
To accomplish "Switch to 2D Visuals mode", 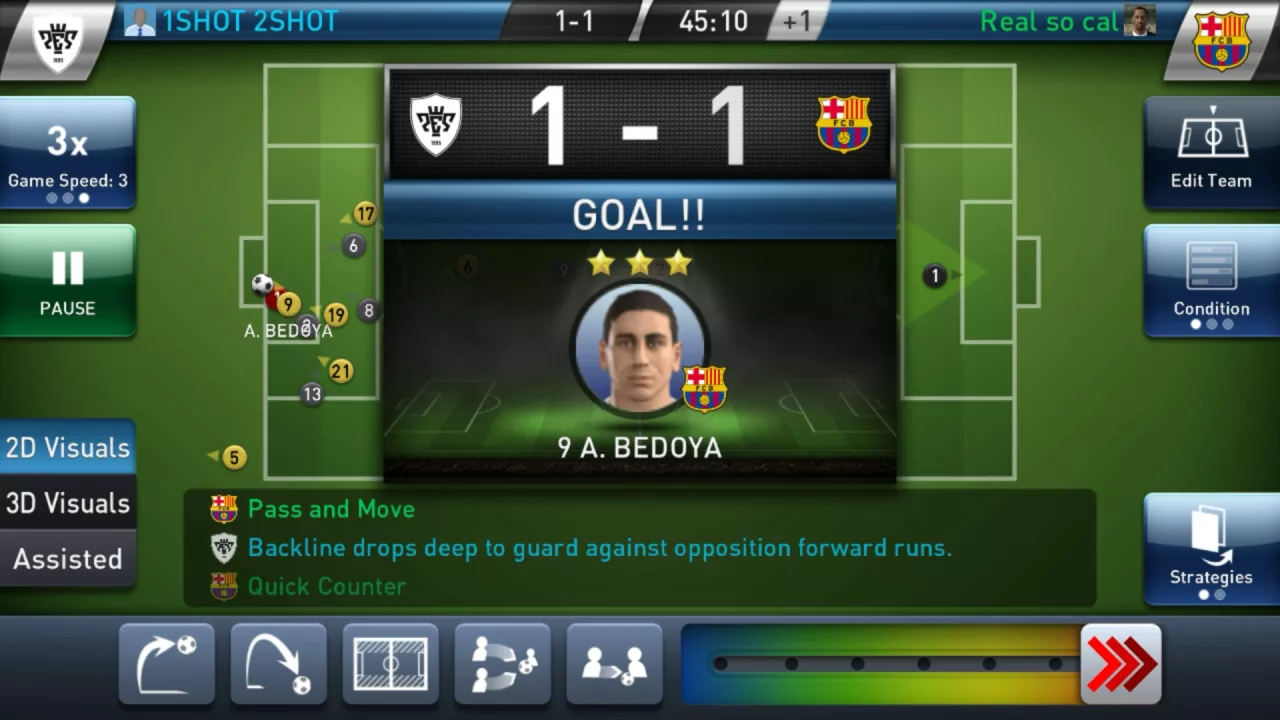I will [x=67, y=447].
